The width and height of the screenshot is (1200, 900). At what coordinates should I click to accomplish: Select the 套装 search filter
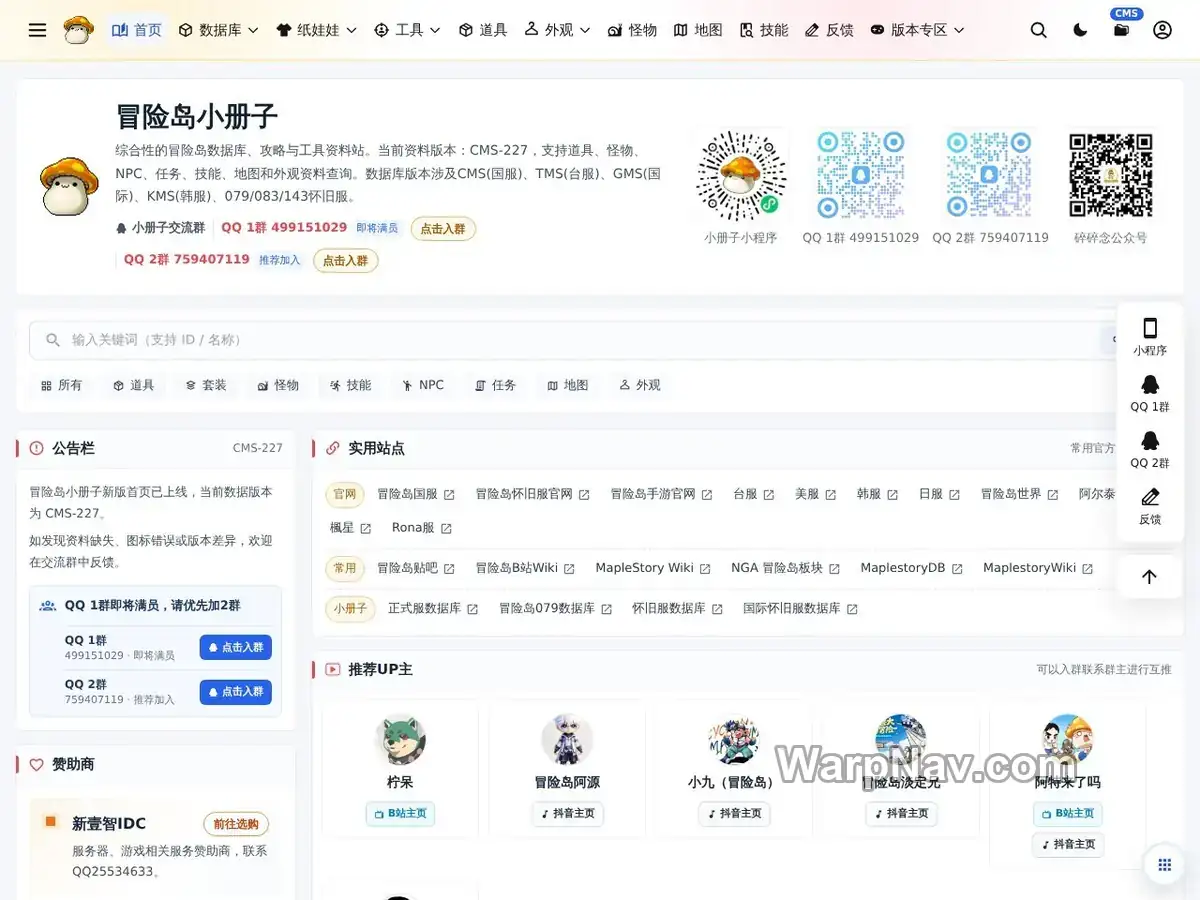205,385
